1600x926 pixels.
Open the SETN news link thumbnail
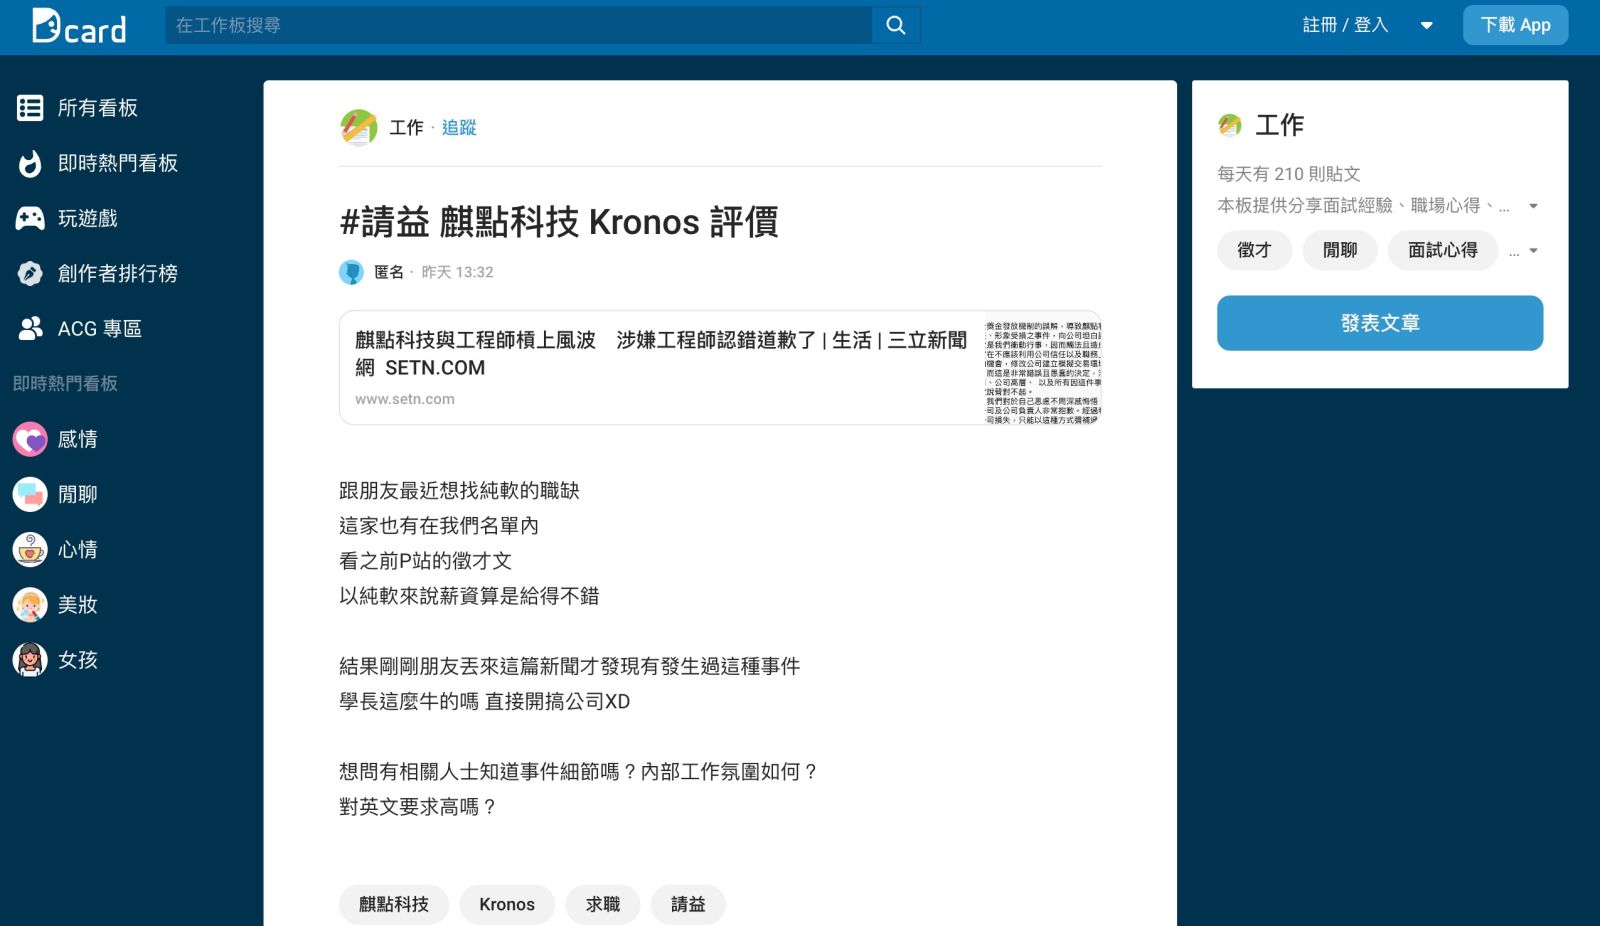click(1043, 368)
